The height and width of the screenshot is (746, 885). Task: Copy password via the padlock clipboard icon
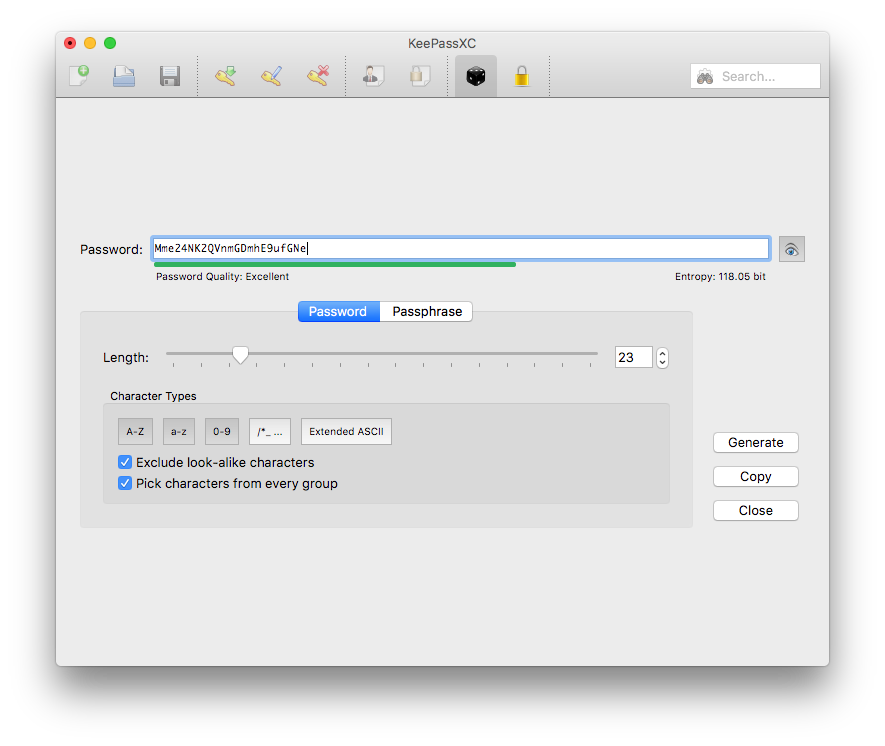click(x=419, y=76)
